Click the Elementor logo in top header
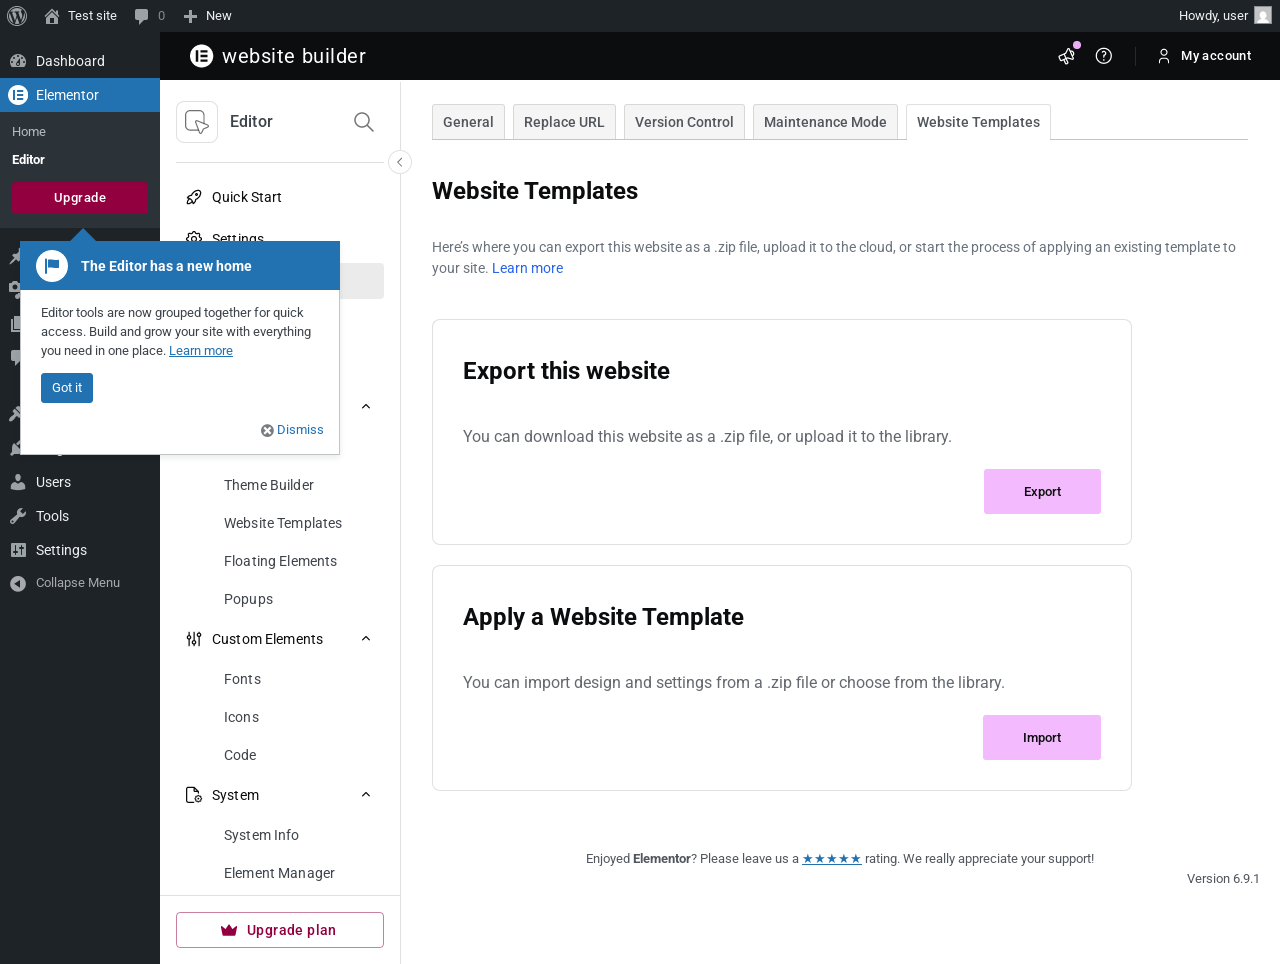 [202, 56]
